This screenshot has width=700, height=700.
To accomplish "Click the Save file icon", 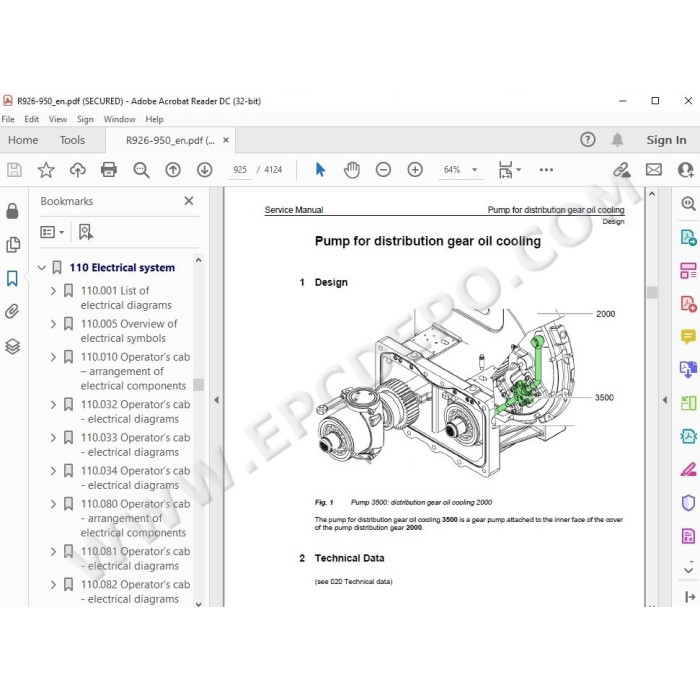I will click(14, 170).
